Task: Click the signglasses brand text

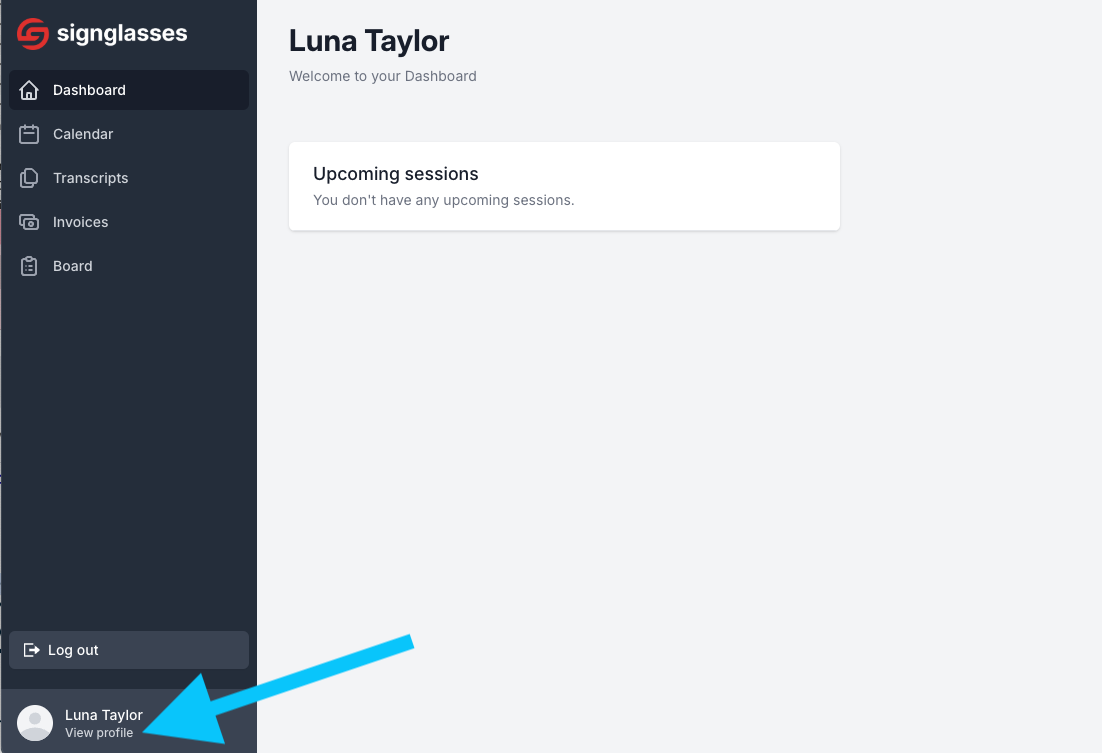Action: pyautogui.click(x=122, y=33)
